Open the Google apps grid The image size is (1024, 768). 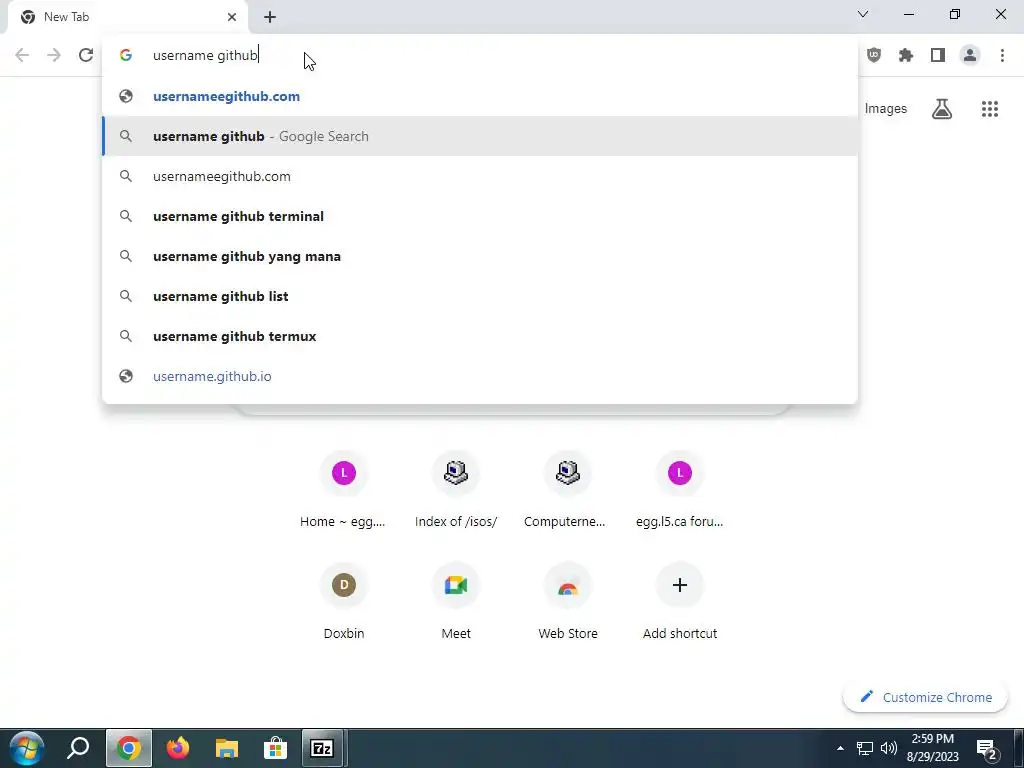(x=990, y=109)
